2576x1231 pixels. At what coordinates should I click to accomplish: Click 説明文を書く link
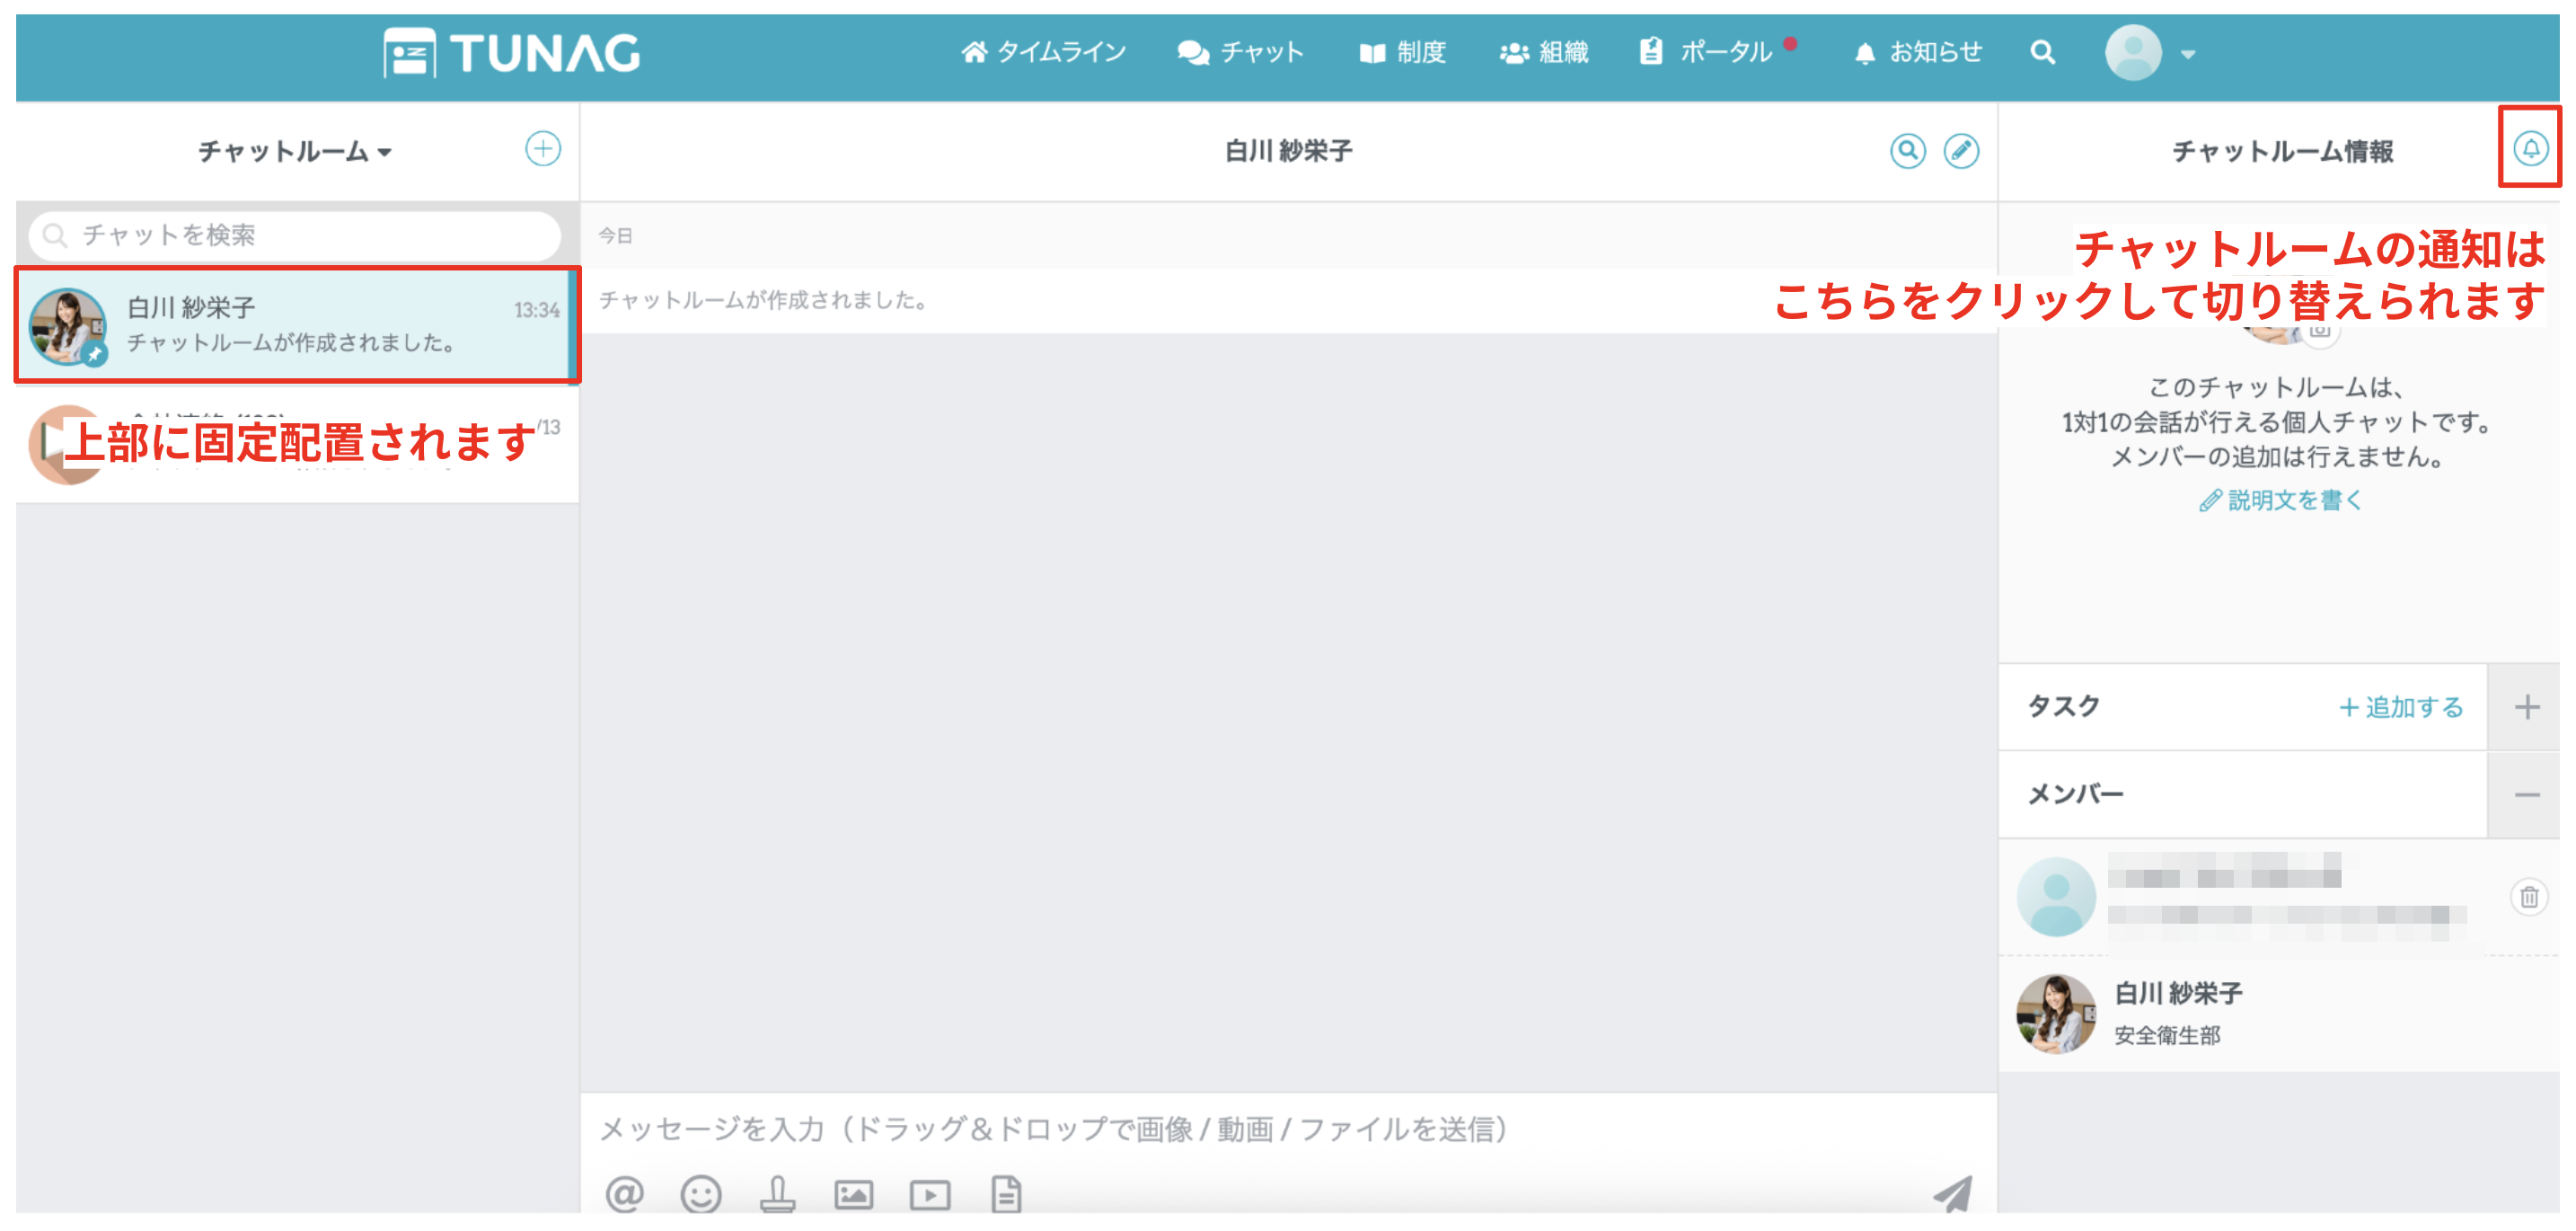tap(2281, 500)
